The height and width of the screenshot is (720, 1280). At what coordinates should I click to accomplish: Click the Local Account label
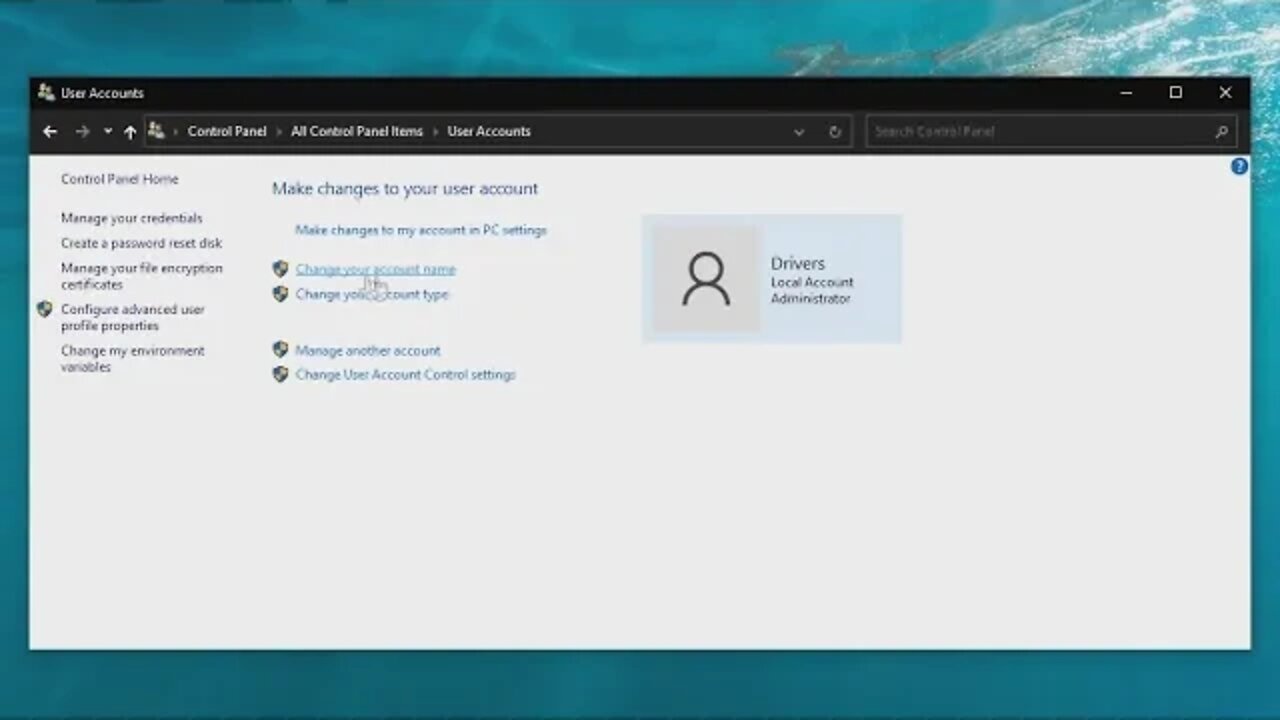pyautogui.click(x=812, y=283)
